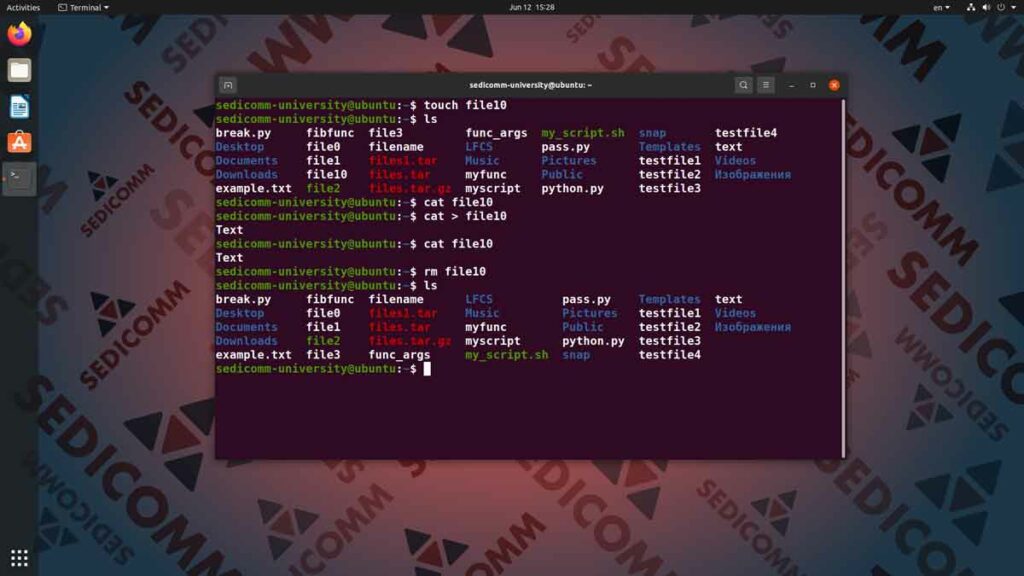Click 'file2' in second ls output
This screenshot has height=576, width=1024.
[x=323, y=341]
